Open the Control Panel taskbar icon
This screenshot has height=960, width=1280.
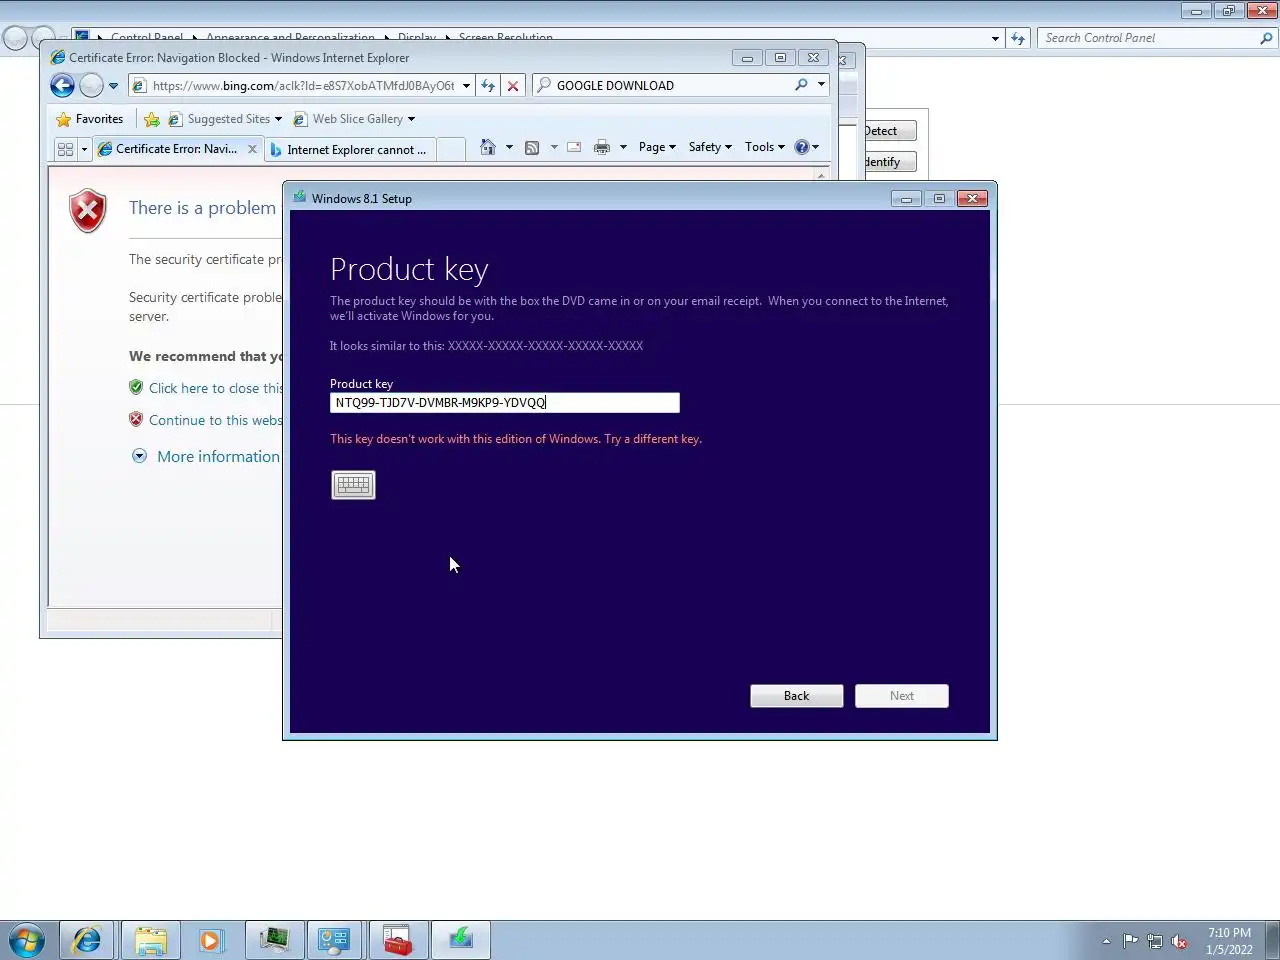click(x=334, y=940)
